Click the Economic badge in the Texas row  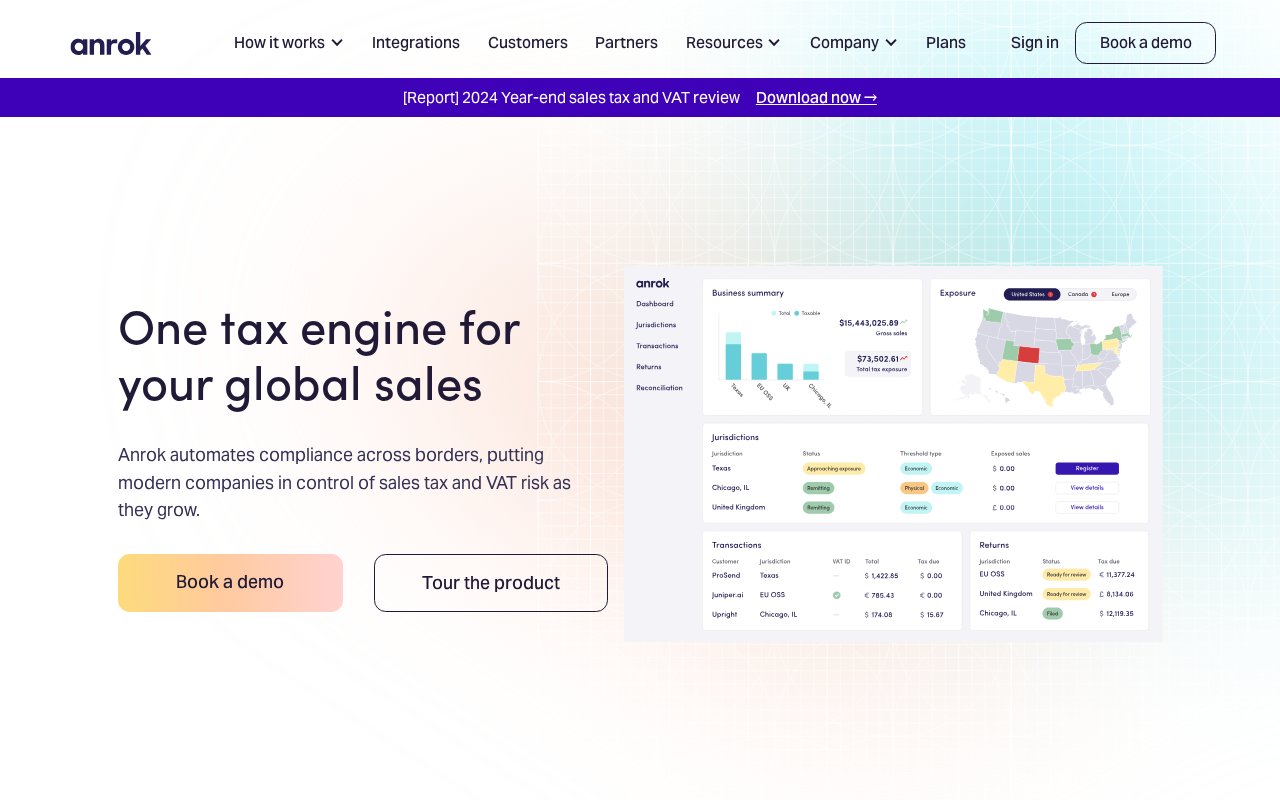(x=916, y=468)
